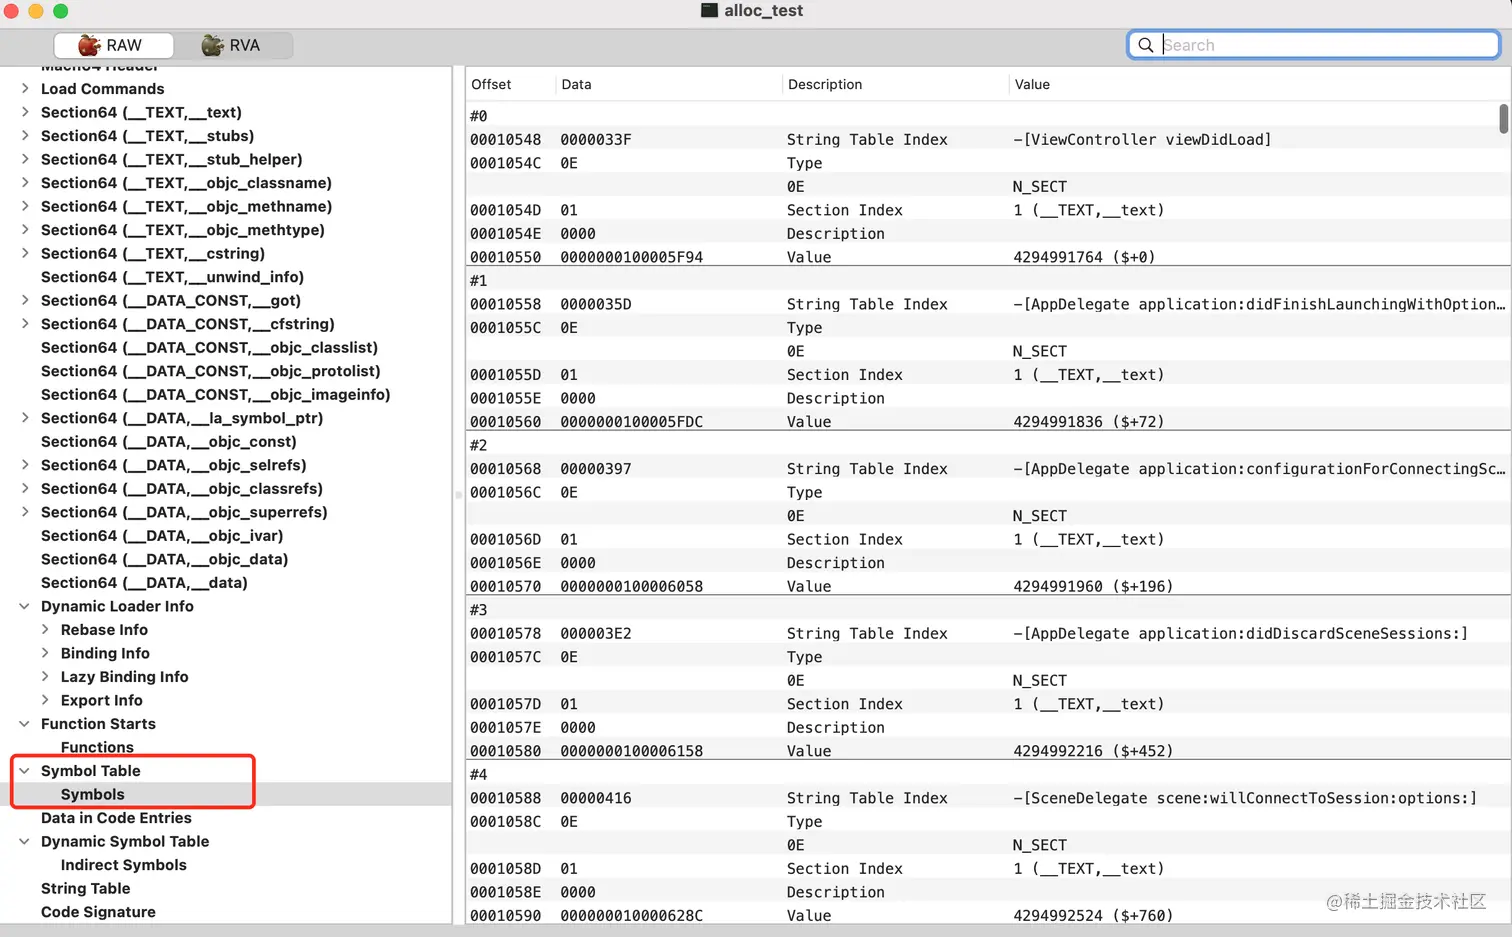Open Data in Code Entries
1512x937 pixels.
[x=116, y=817]
